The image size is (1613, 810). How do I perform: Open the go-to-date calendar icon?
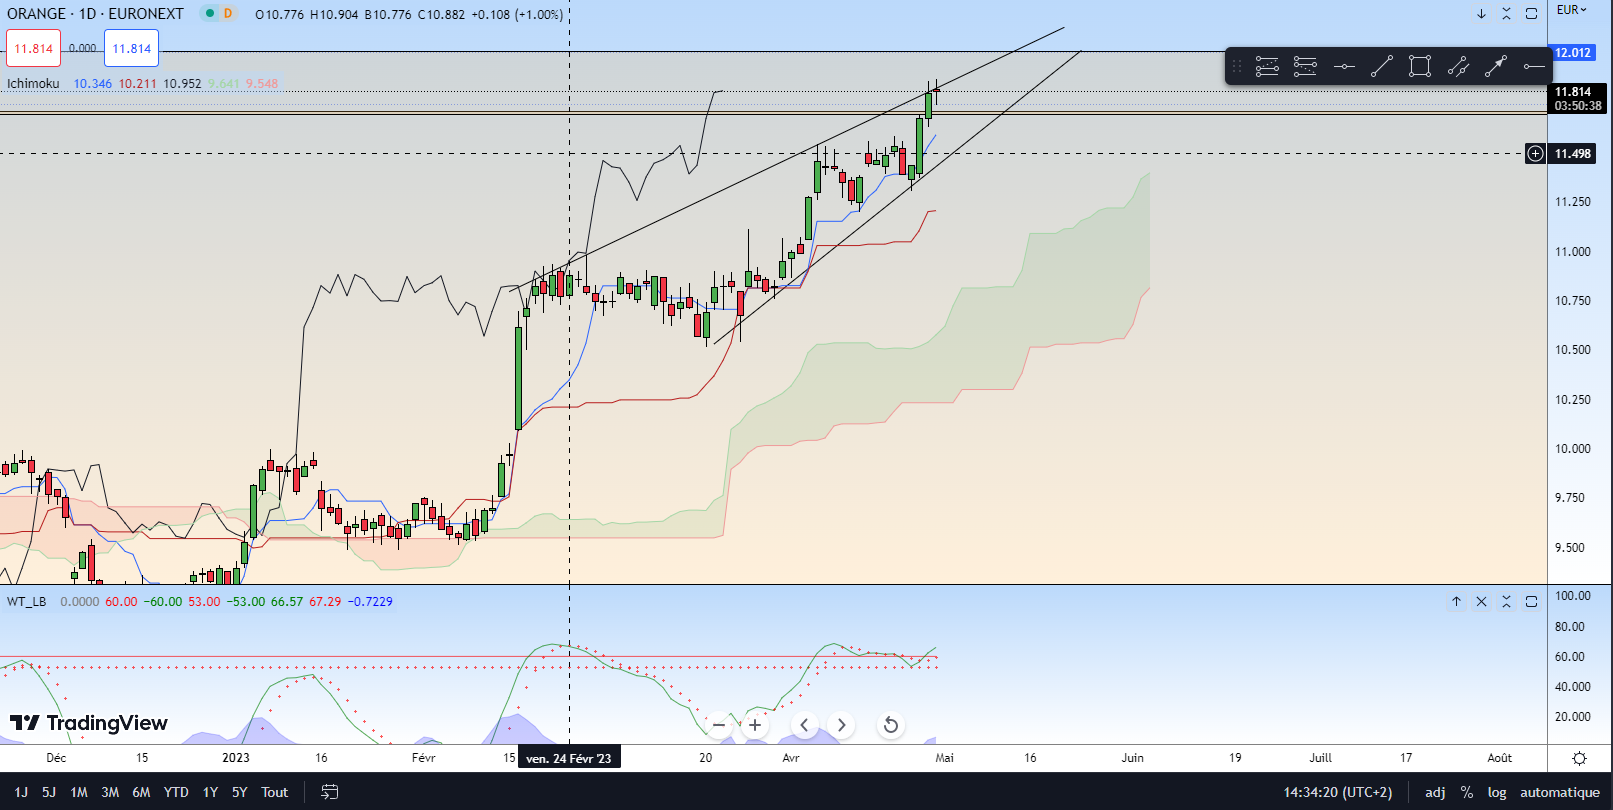click(329, 792)
